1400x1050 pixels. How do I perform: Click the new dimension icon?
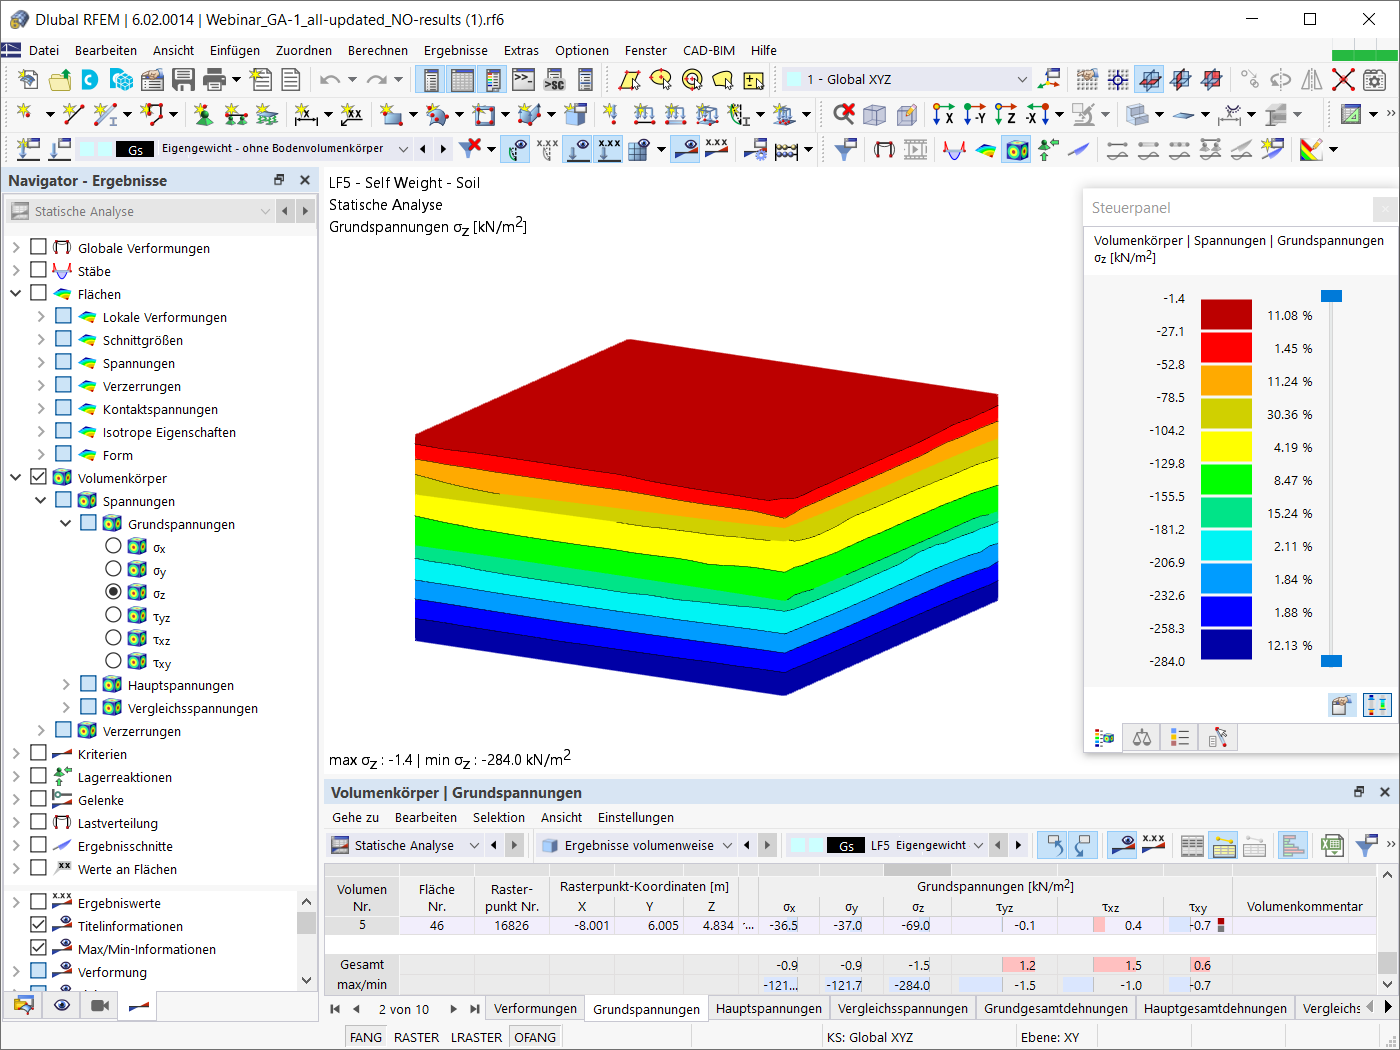point(306,115)
